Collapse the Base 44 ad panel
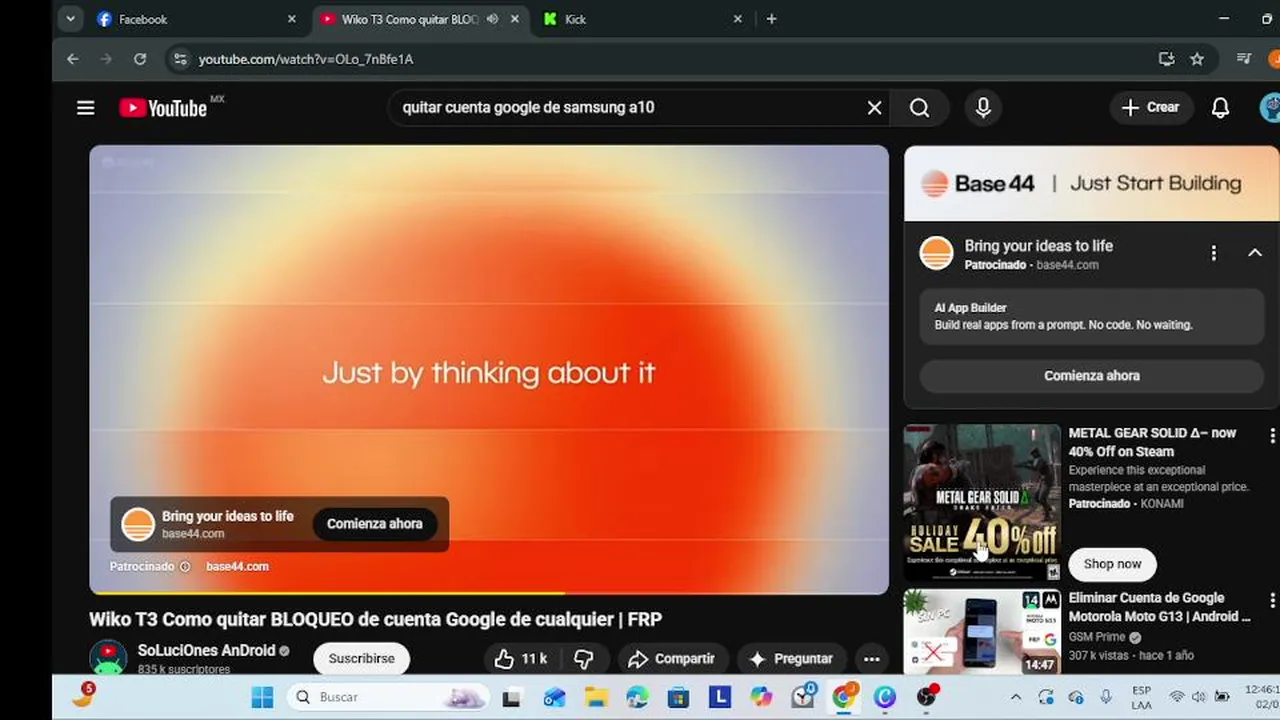 pos(1255,253)
